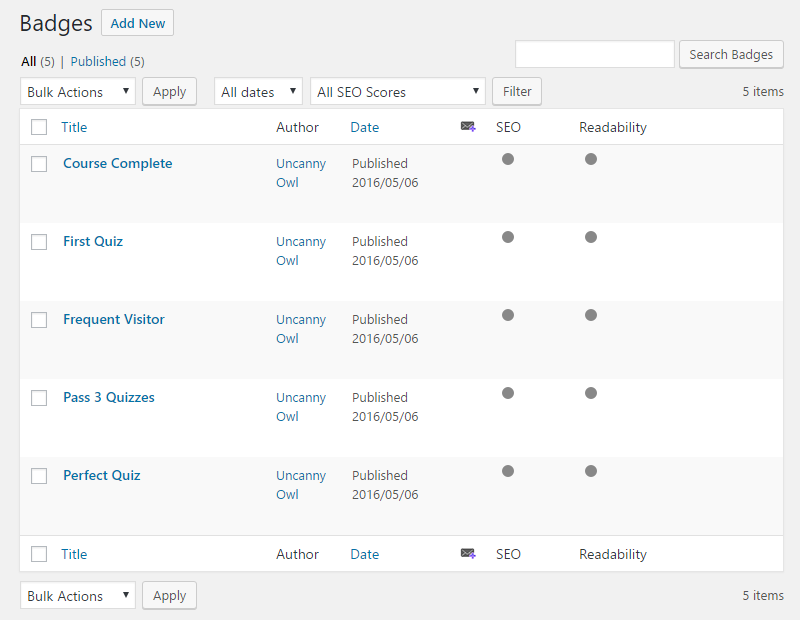Open the Perfect Quiz badge link
This screenshot has width=800, height=620.
101,475
